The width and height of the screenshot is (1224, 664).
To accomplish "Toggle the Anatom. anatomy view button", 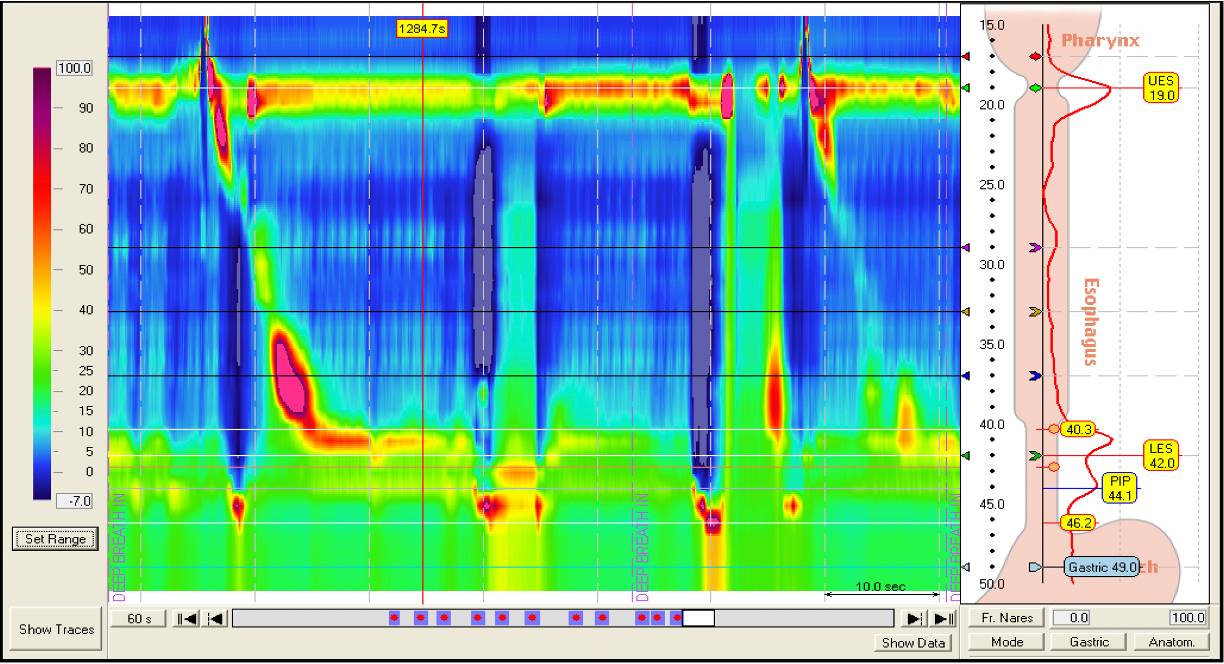I will (x=1171, y=642).
